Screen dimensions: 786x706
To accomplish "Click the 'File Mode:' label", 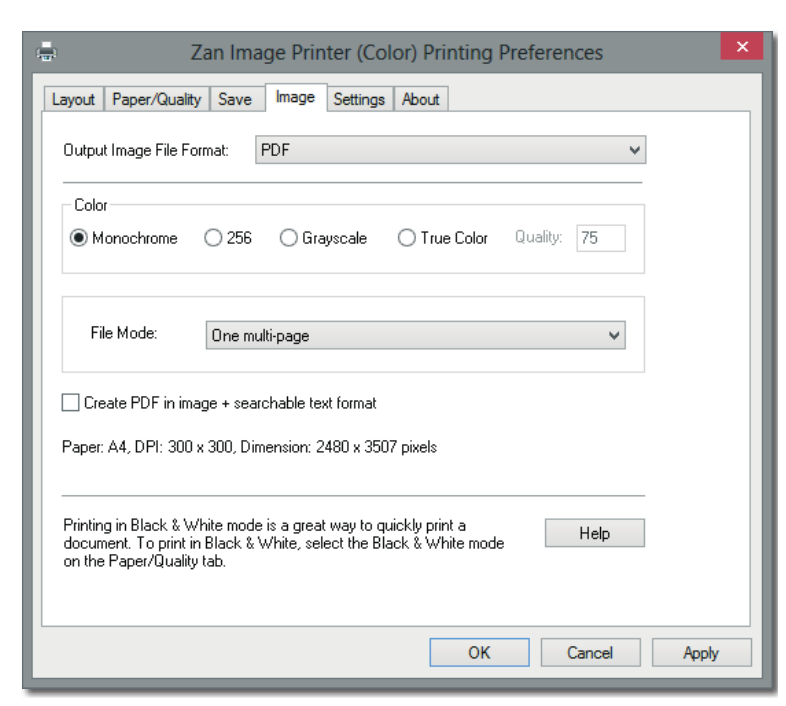I will (x=124, y=333).
